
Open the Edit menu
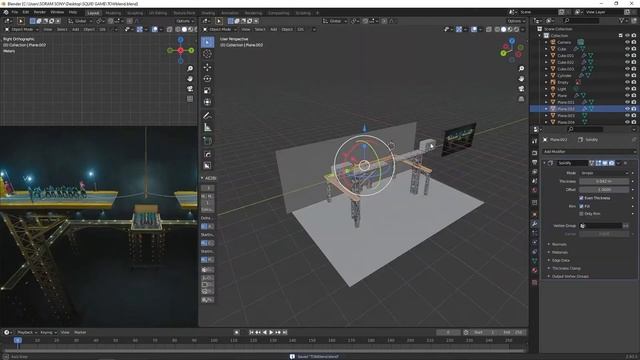[26, 12]
